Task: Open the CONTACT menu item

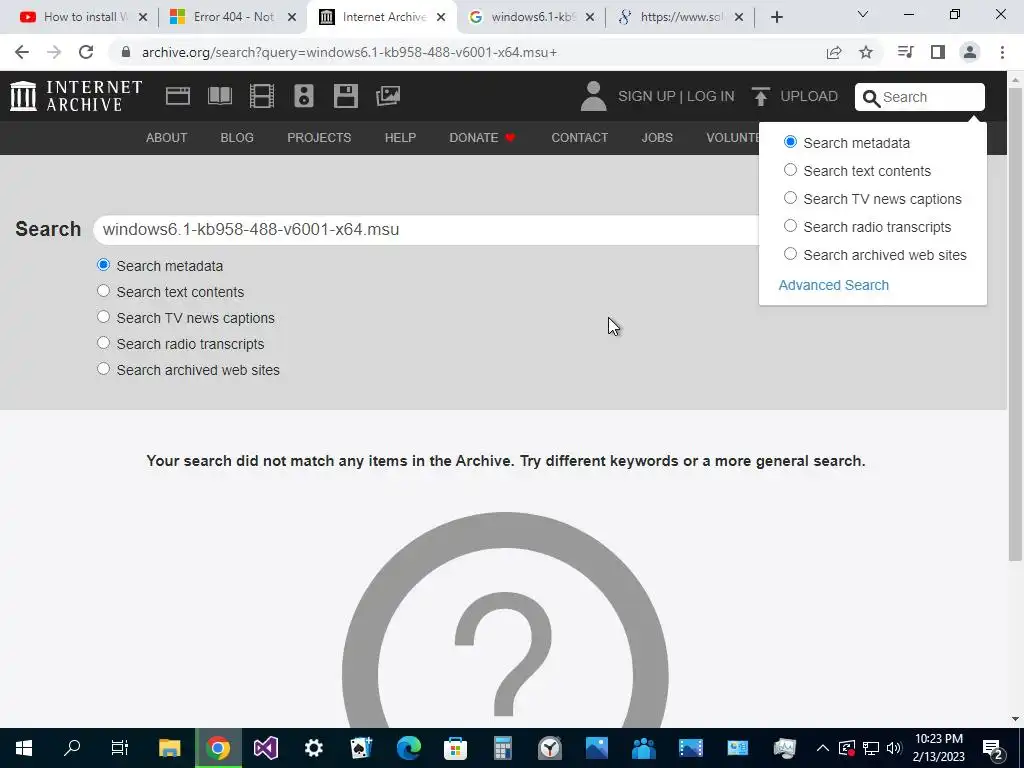Action: click(x=579, y=138)
